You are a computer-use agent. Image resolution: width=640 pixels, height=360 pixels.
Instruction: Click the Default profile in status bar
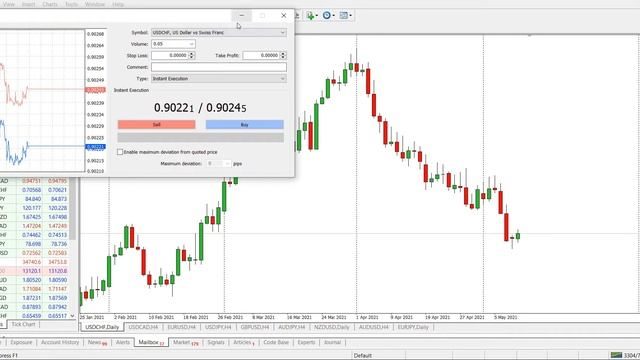point(362,356)
